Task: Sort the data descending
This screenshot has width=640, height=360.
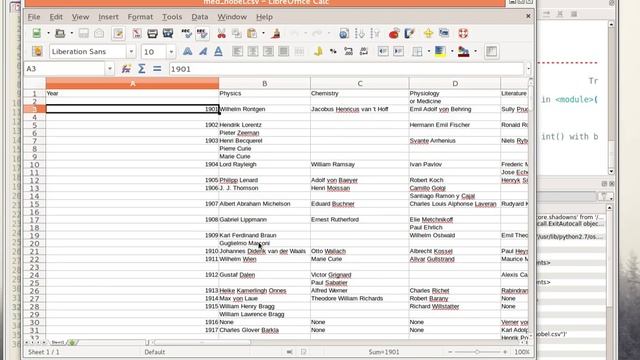Action: [x=375, y=33]
